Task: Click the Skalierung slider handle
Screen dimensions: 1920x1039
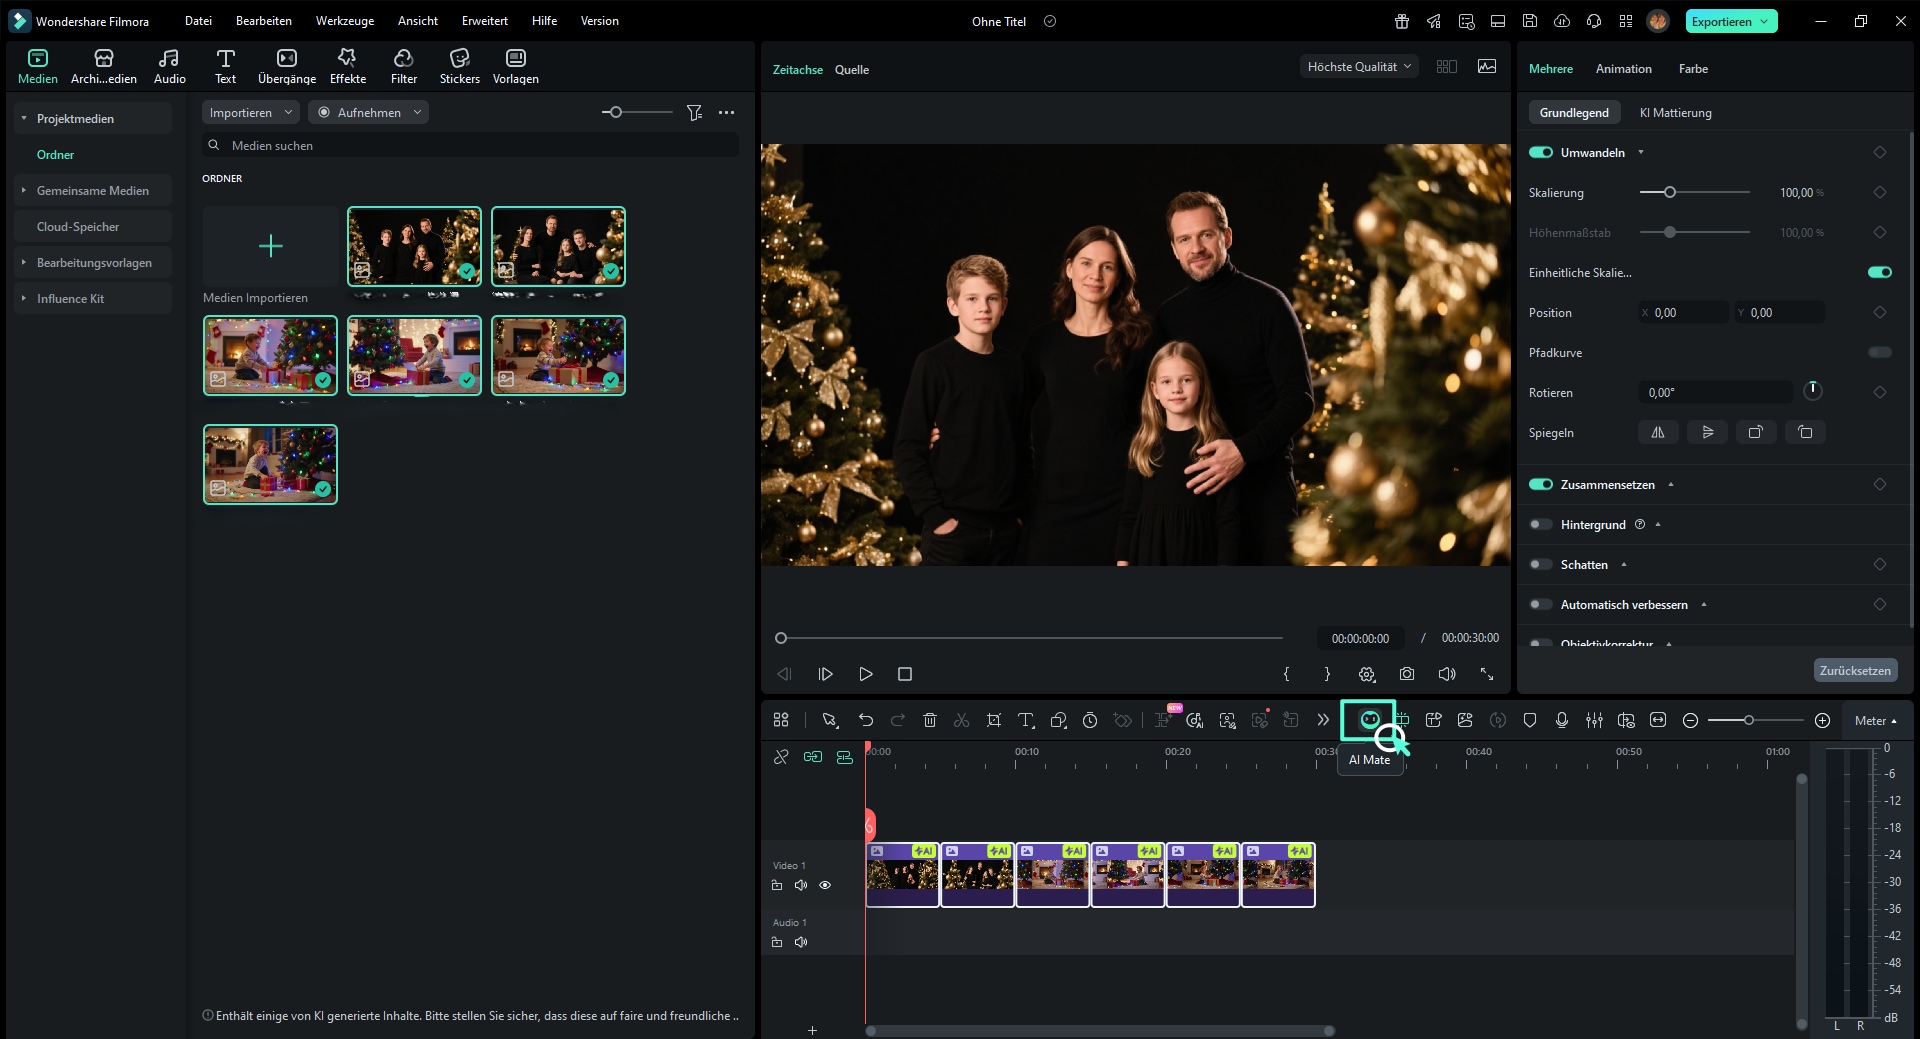Action: tap(1669, 192)
